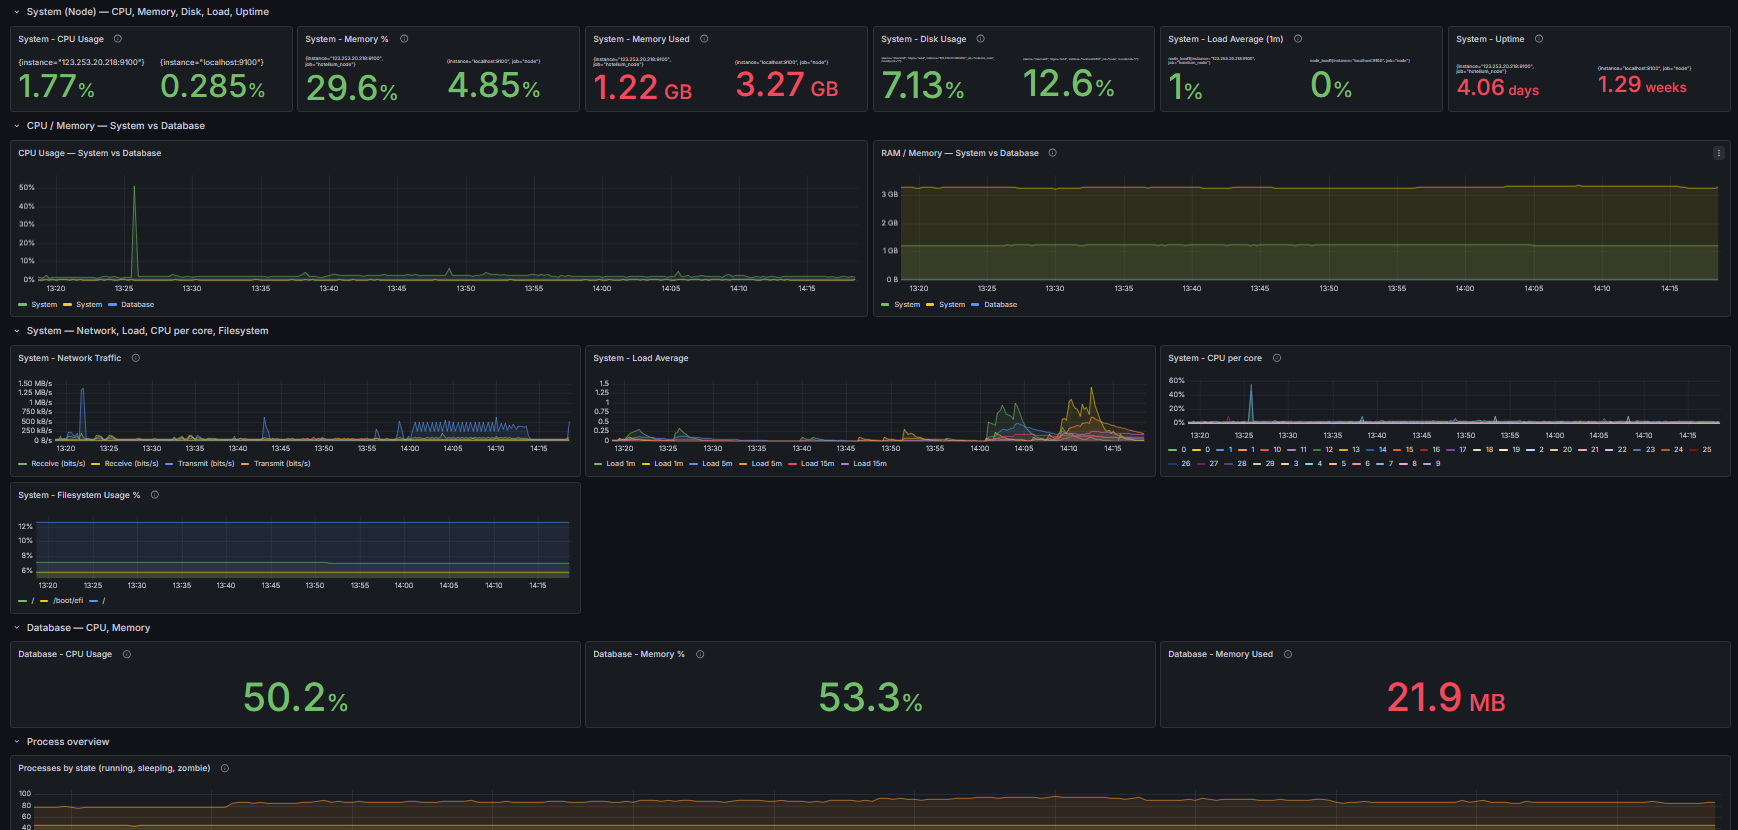Image resolution: width=1738 pixels, height=830 pixels.
Task: Click info icon on System - CPU per core
Action: tap(1277, 358)
